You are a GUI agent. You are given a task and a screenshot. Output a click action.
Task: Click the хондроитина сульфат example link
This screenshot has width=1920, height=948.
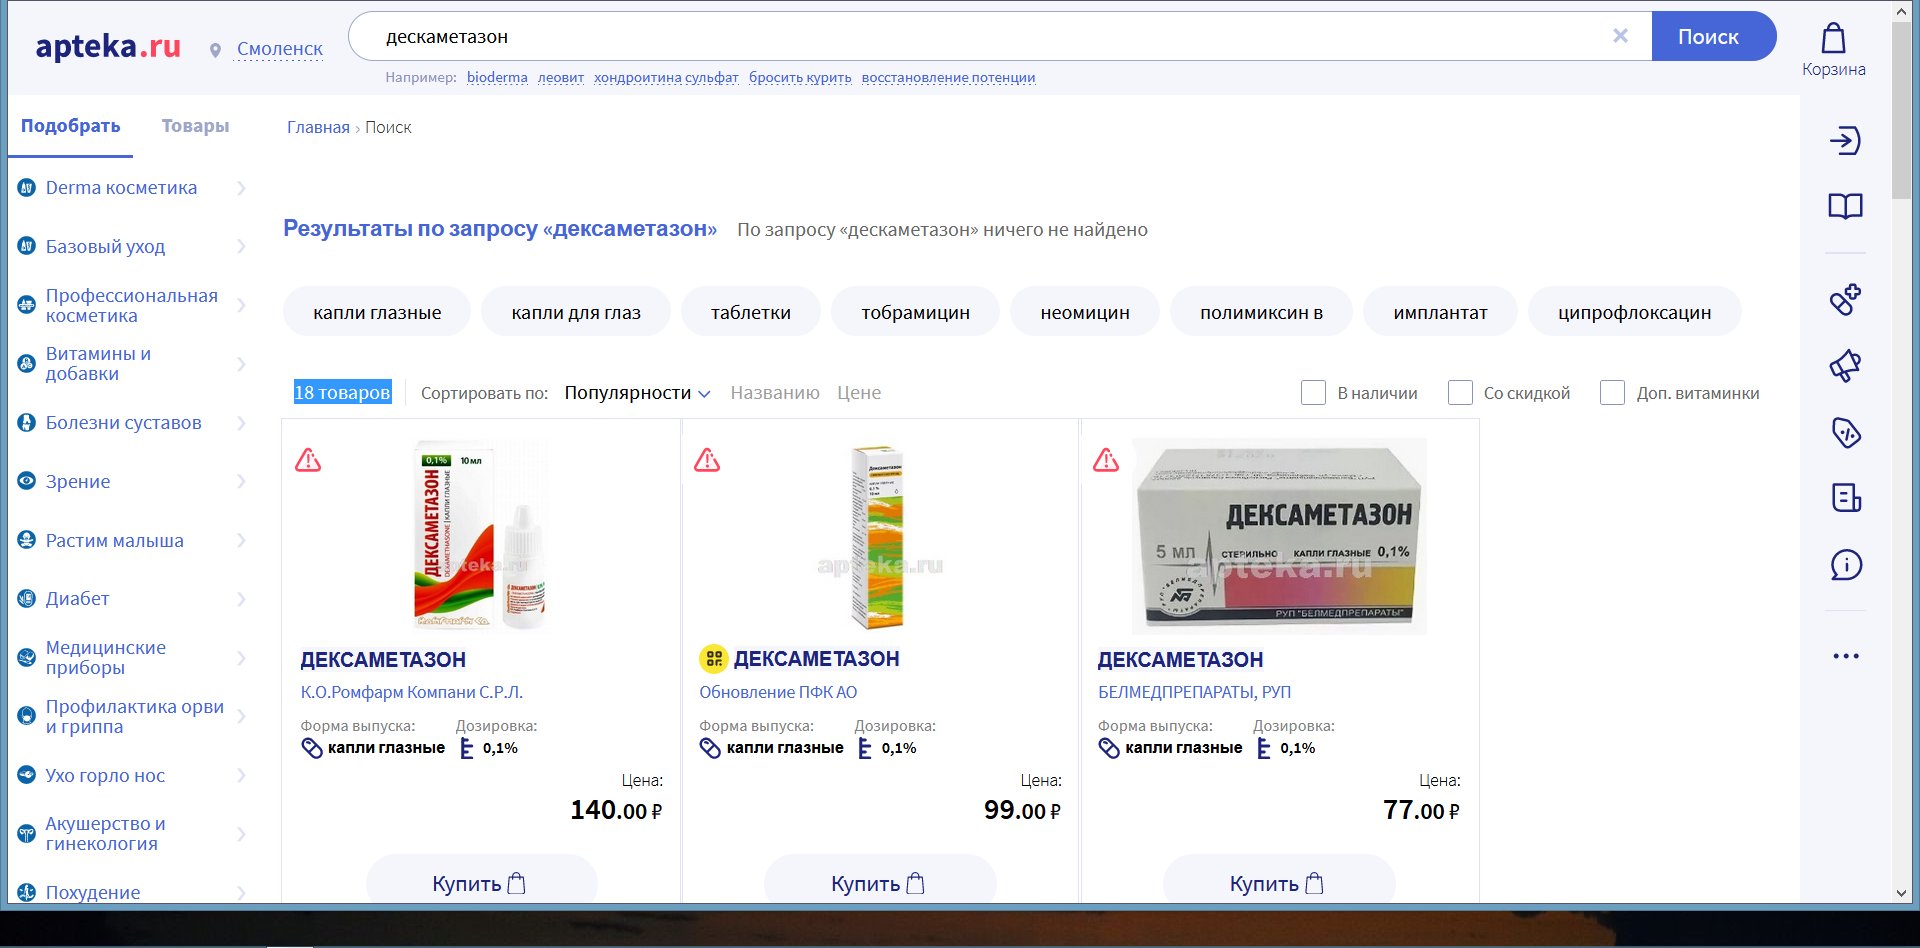666,77
